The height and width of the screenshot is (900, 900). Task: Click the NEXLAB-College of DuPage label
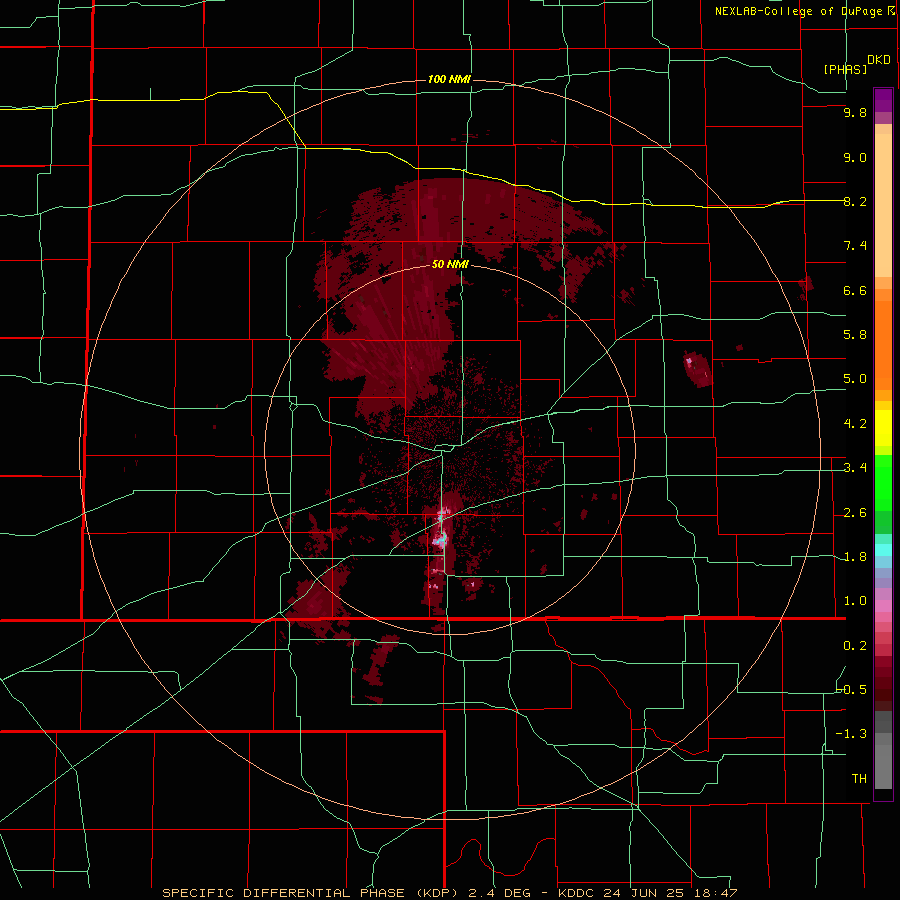pyautogui.click(x=799, y=11)
